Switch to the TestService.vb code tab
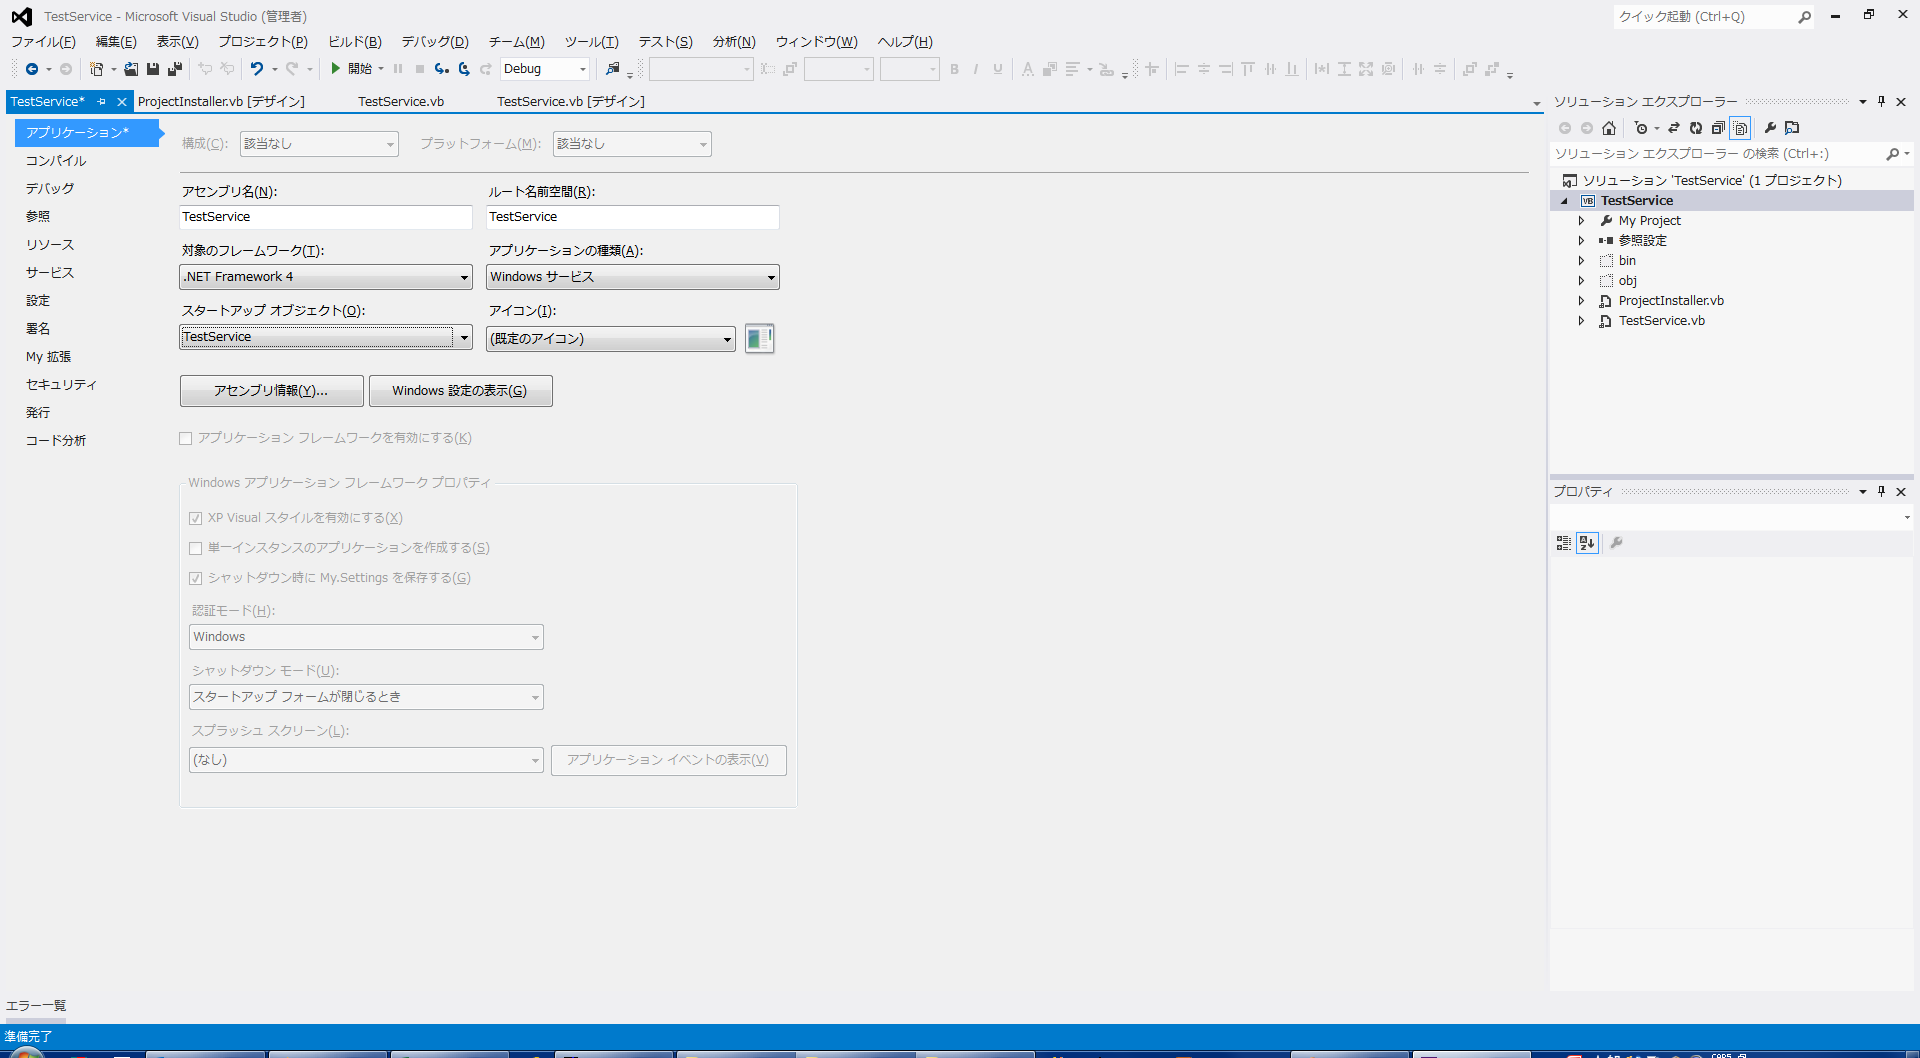The image size is (1920, 1058). pyautogui.click(x=401, y=102)
